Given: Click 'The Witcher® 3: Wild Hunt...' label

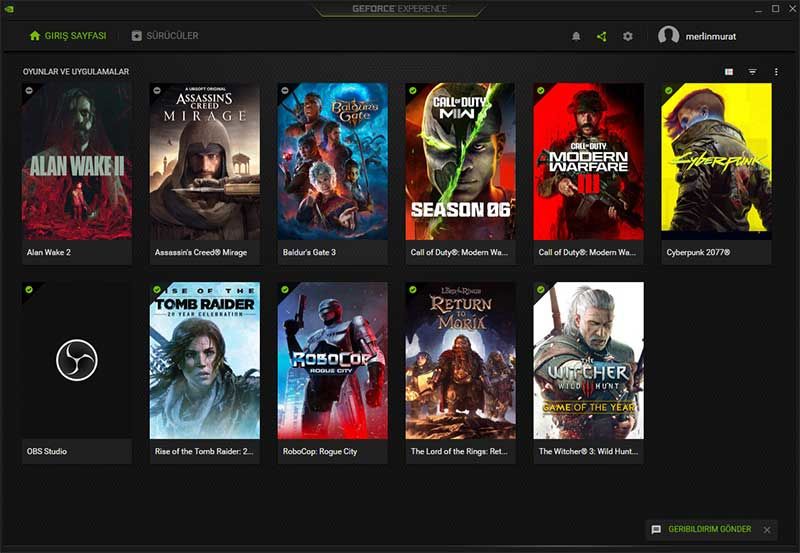Looking at the screenshot, I should pos(588,451).
